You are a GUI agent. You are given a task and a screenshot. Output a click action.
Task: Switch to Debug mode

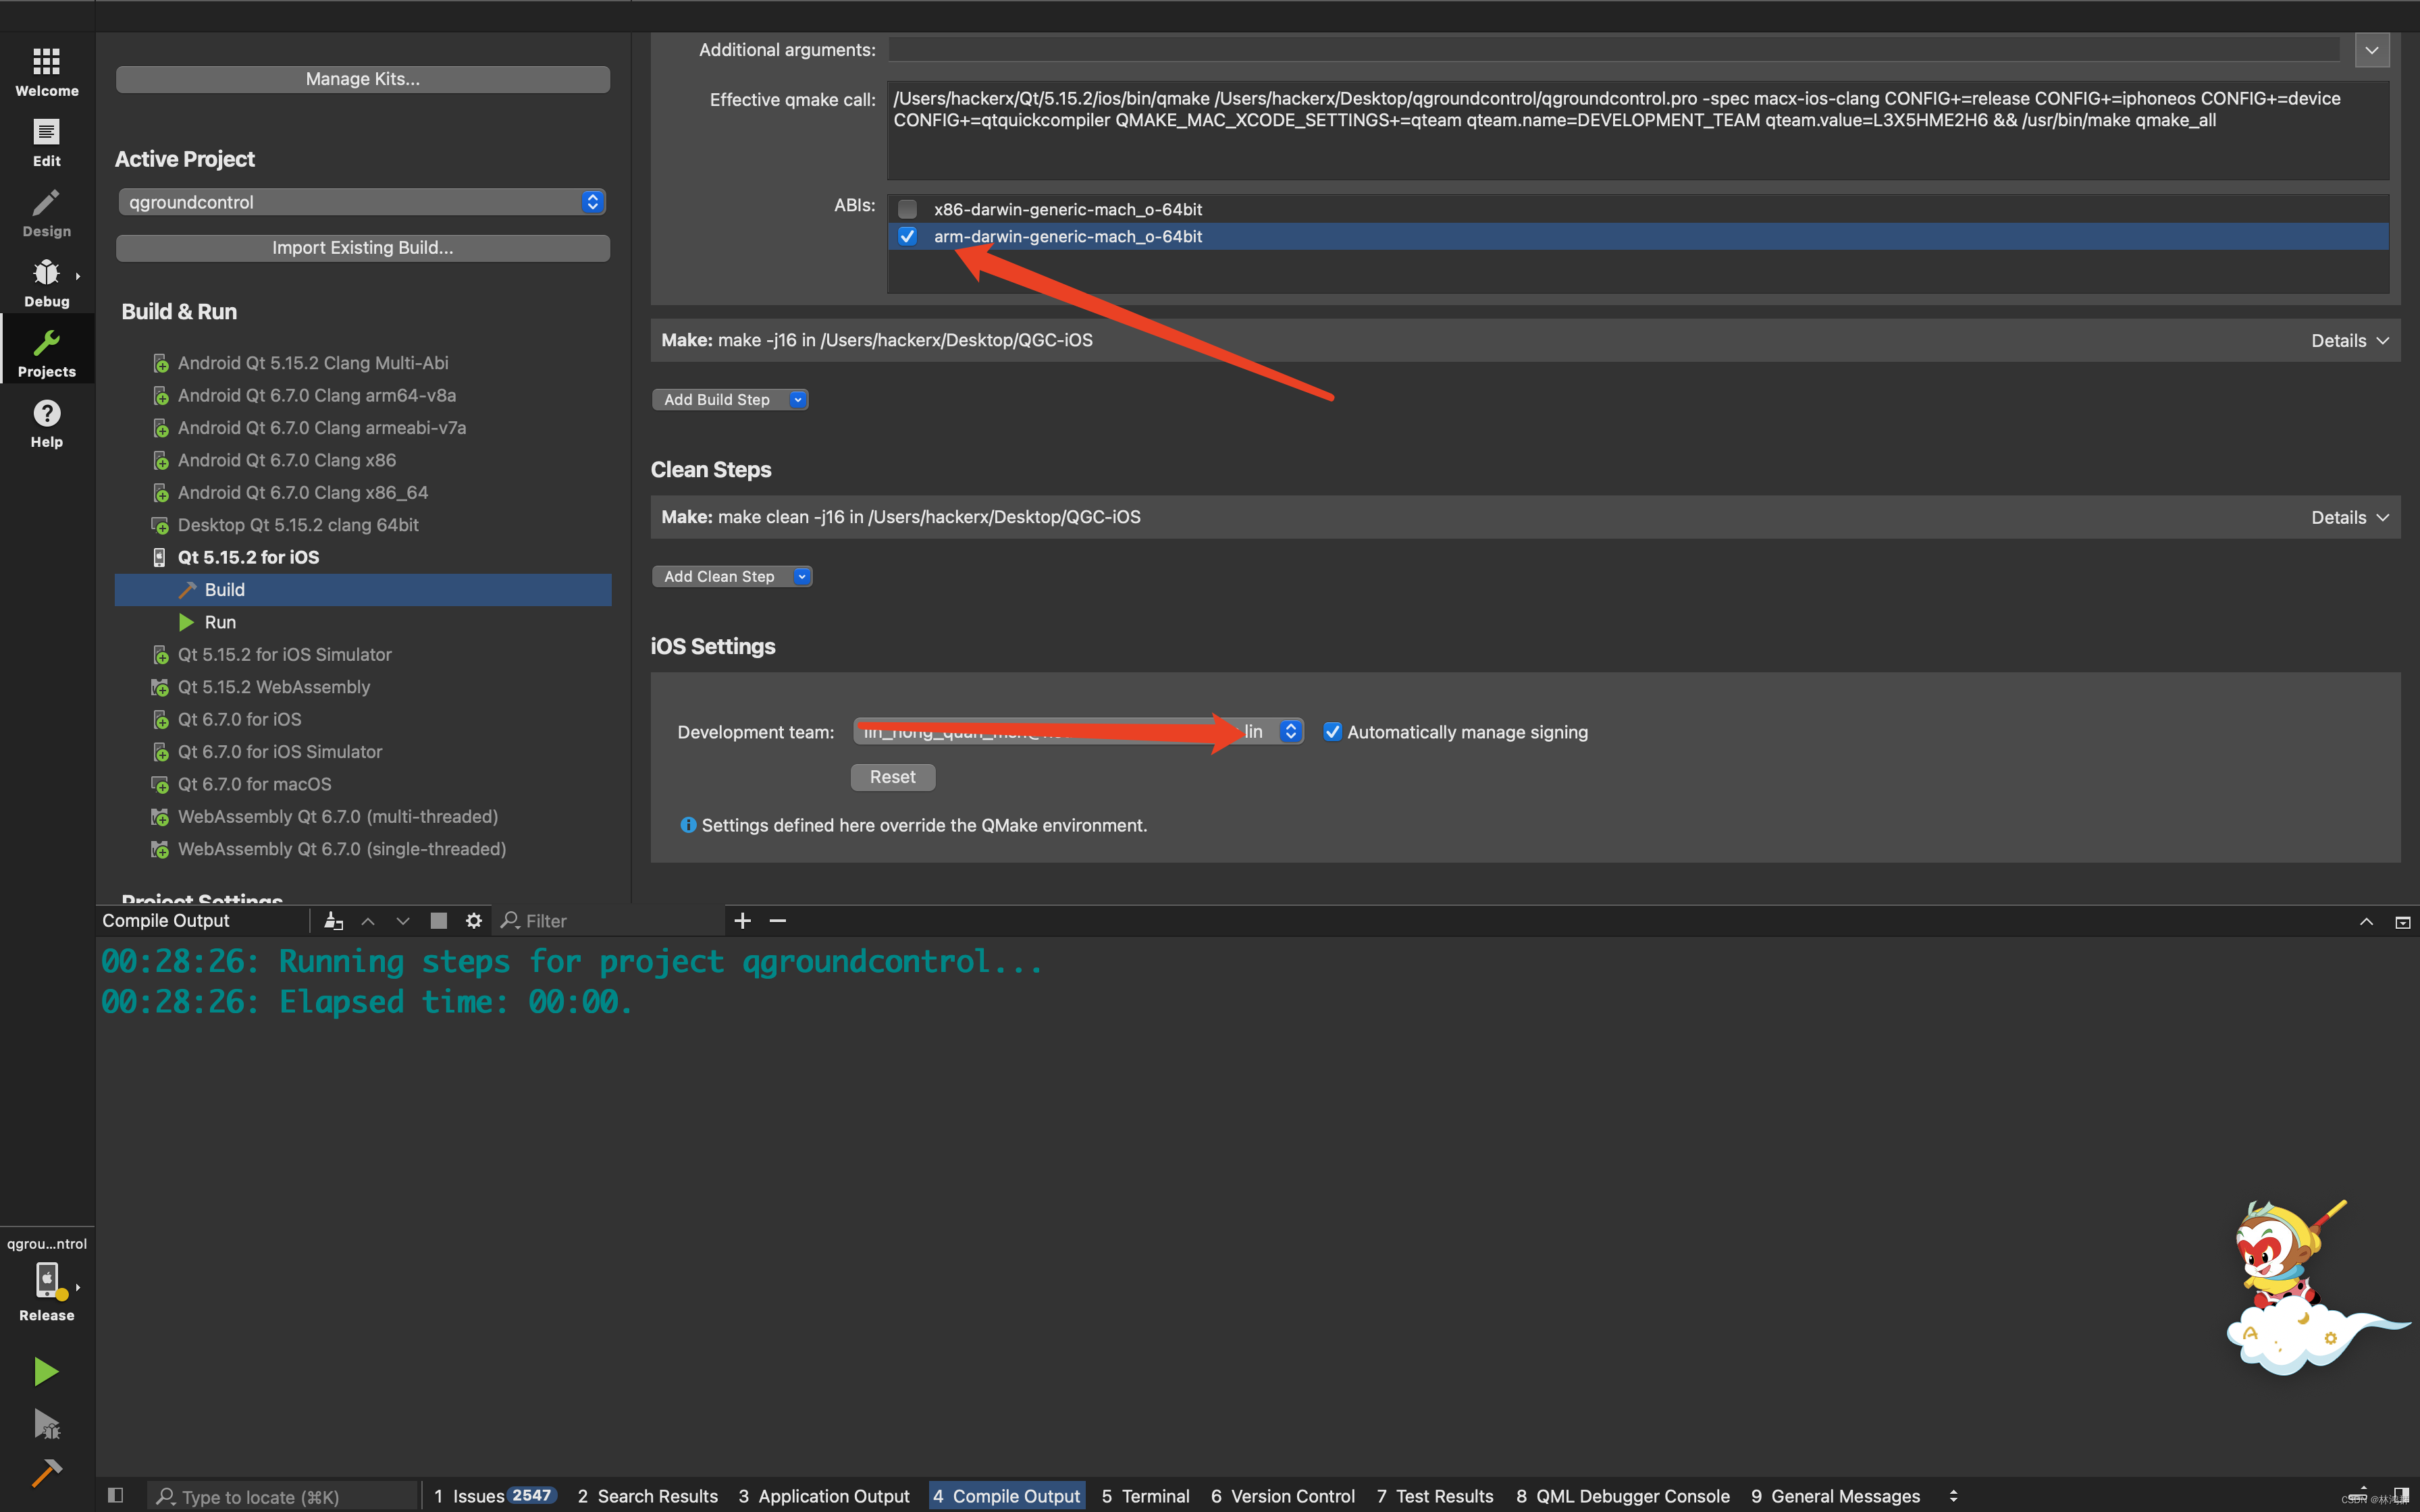point(46,283)
